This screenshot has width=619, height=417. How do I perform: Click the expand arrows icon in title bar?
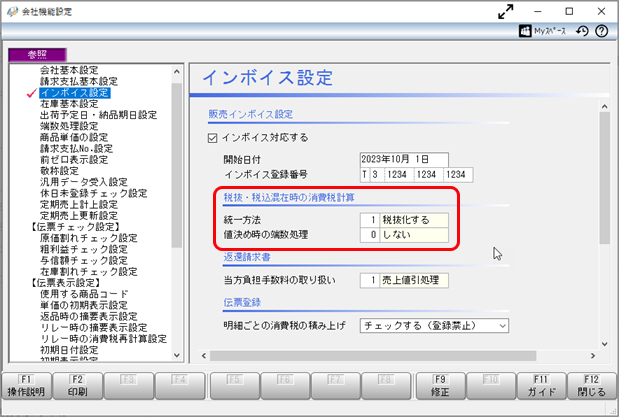point(506,11)
